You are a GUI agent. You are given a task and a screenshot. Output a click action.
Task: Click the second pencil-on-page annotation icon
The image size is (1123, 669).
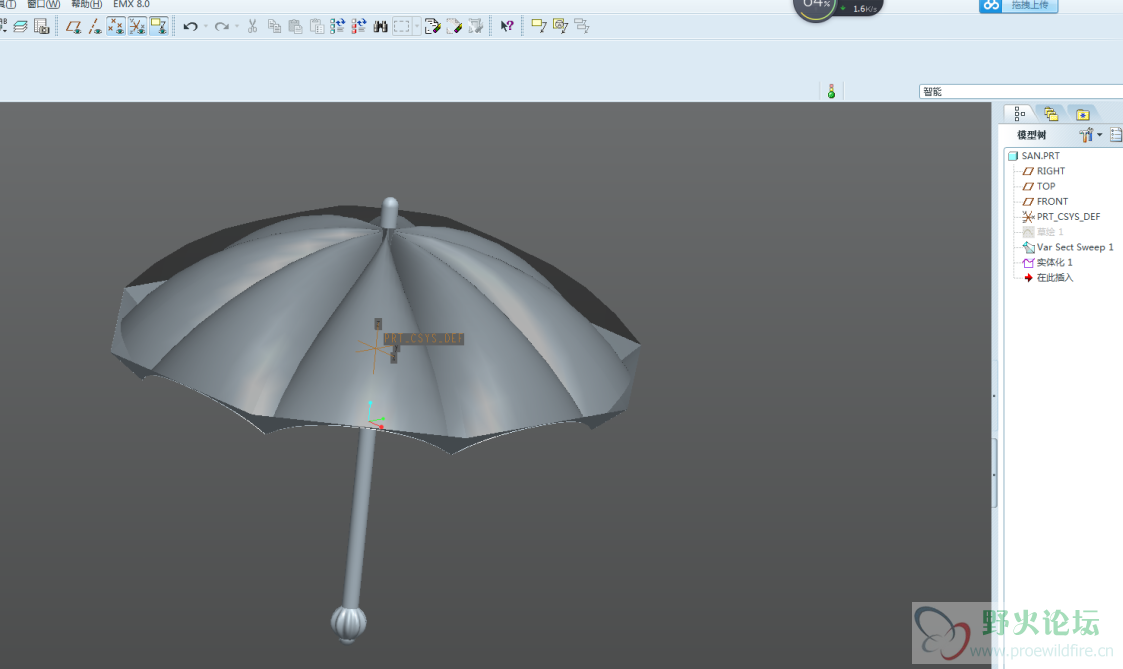(x=454, y=27)
